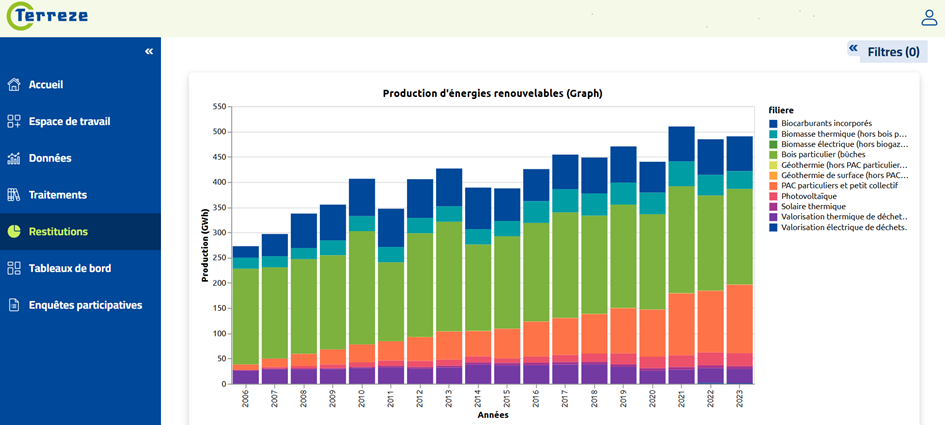Click the Données chart icon
945x425 pixels.
tap(14, 158)
